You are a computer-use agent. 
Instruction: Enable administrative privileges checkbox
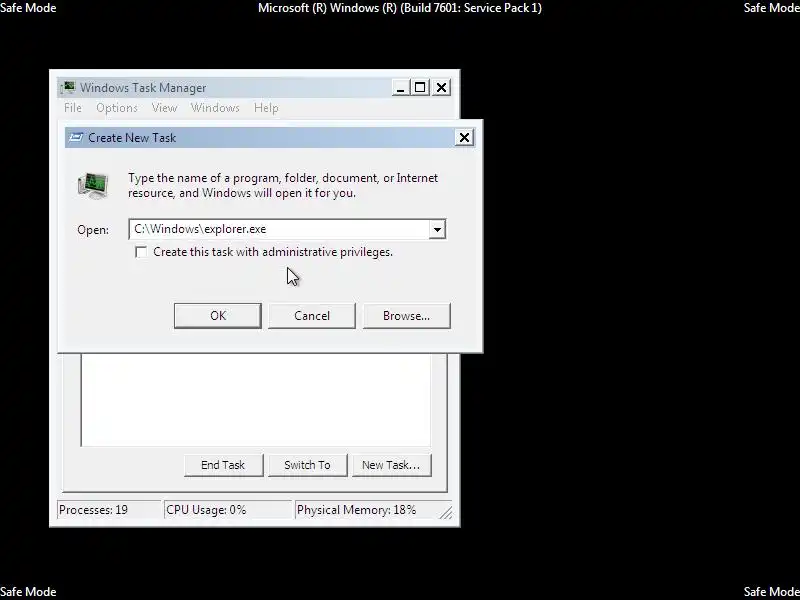coord(141,252)
